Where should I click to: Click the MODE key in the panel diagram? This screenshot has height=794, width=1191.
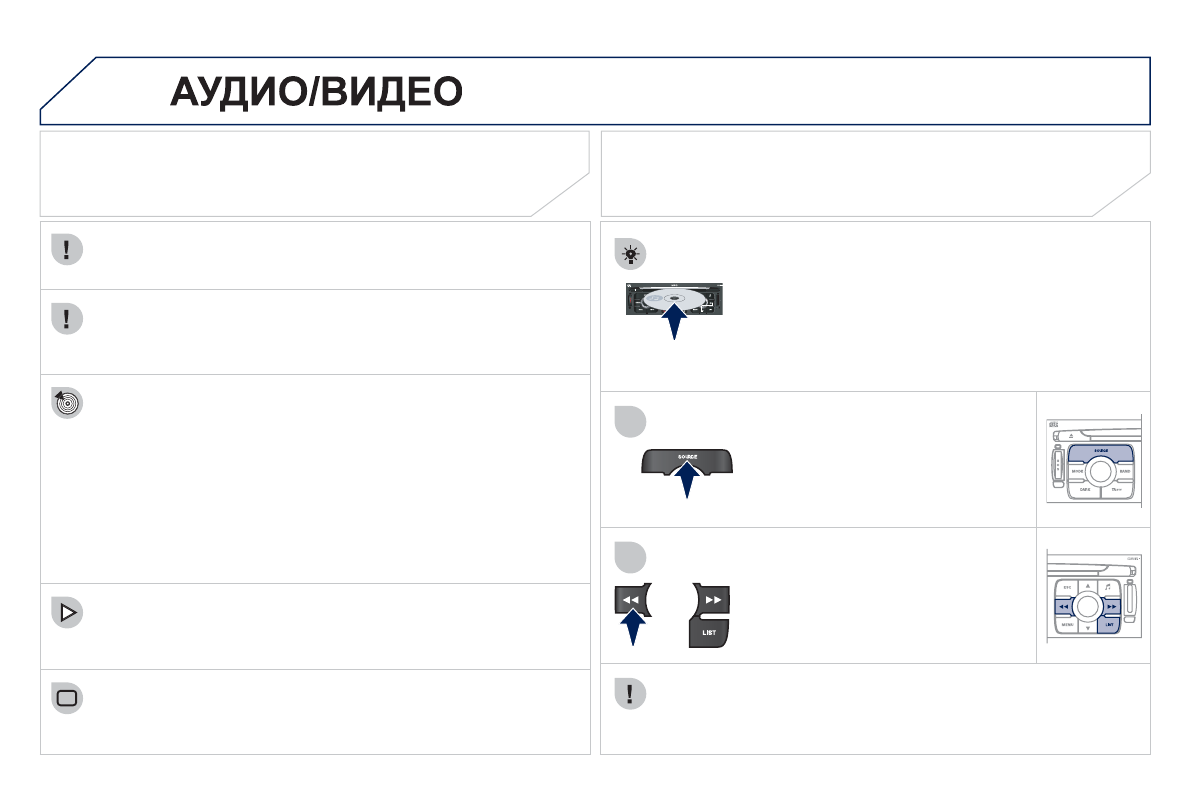click(x=1077, y=470)
